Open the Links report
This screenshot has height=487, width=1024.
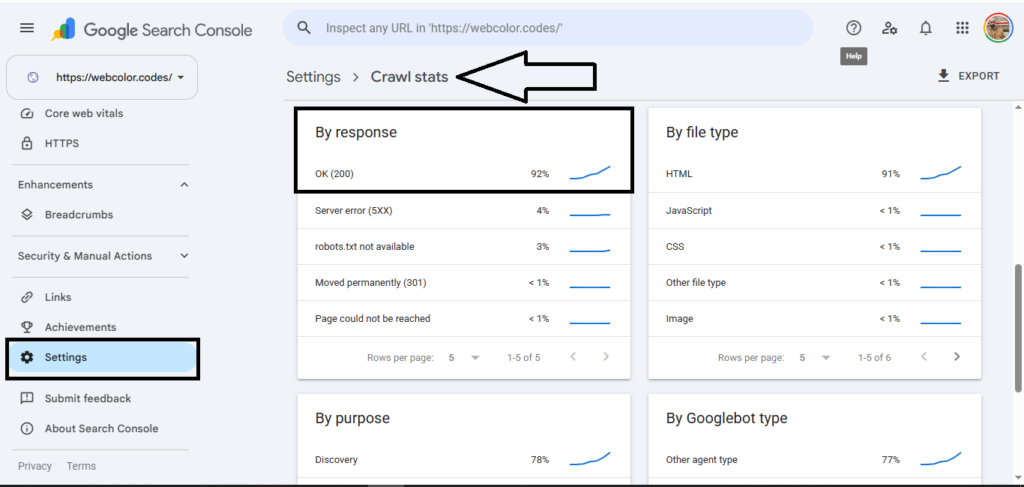point(58,297)
